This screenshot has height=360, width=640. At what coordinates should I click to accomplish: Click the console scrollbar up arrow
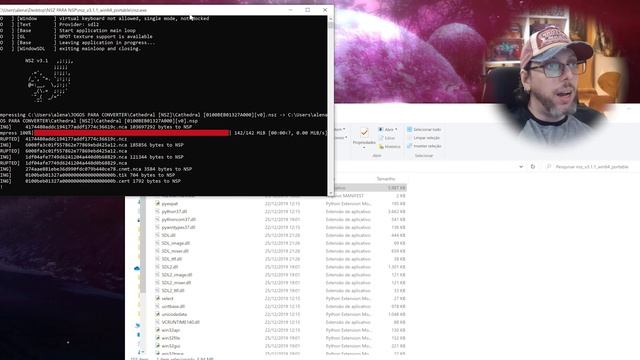coord(330,18)
